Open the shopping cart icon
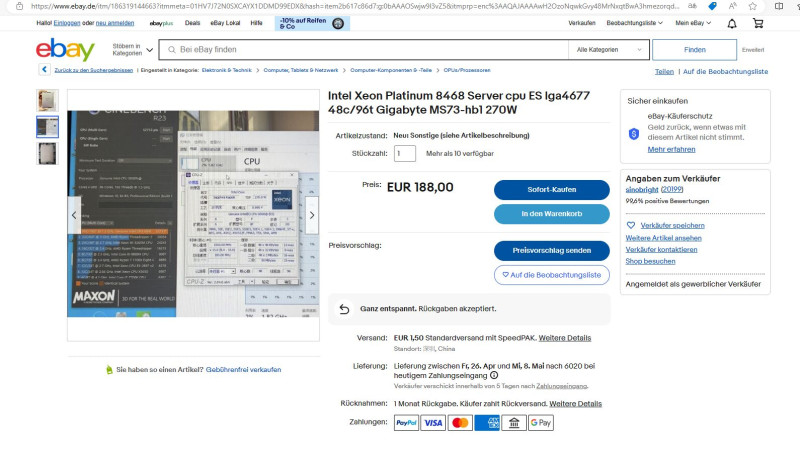800x457 pixels. pyautogui.click(x=758, y=23)
